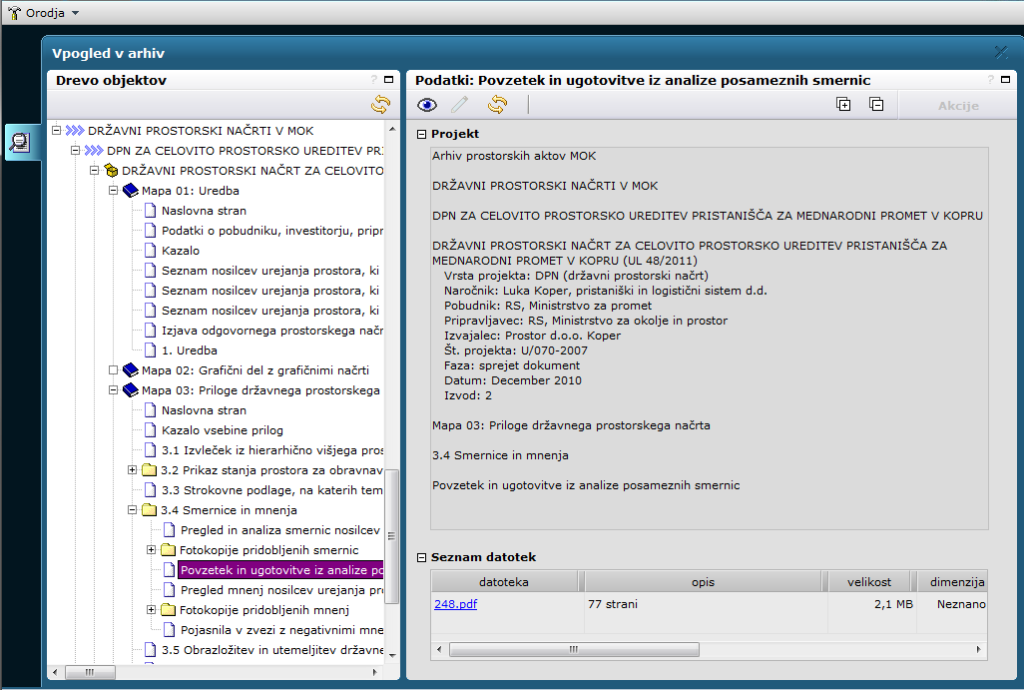1024x690 pixels.
Task: Click the Akcije button
Action: click(x=958, y=105)
